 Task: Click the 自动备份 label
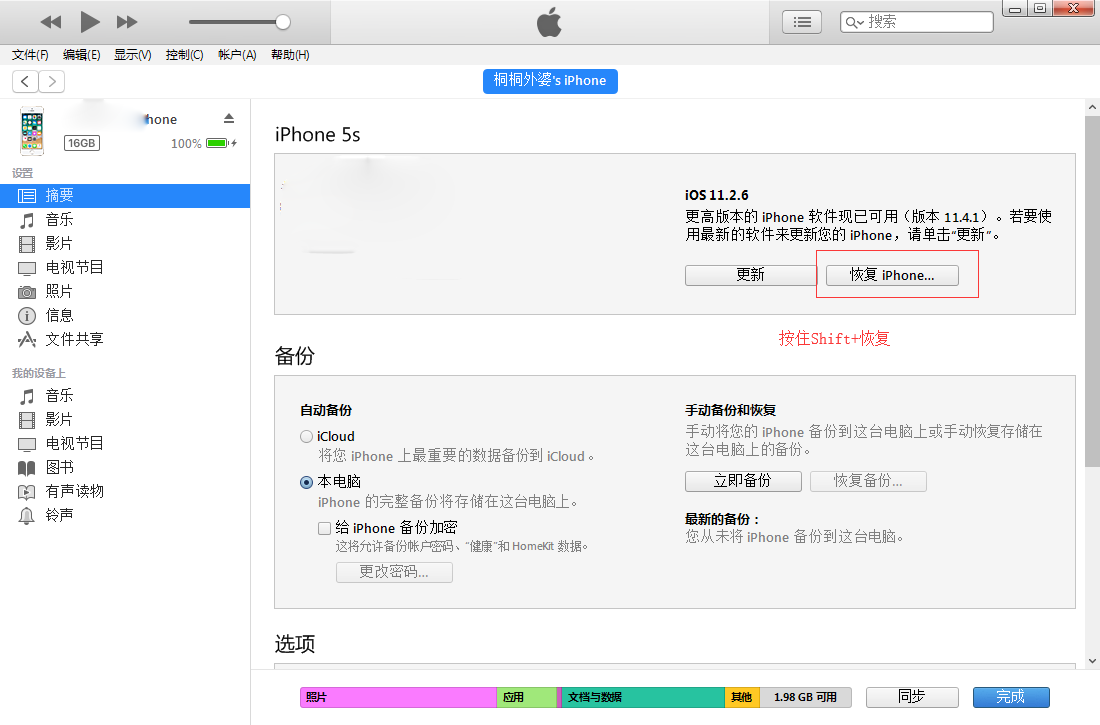click(x=326, y=411)
